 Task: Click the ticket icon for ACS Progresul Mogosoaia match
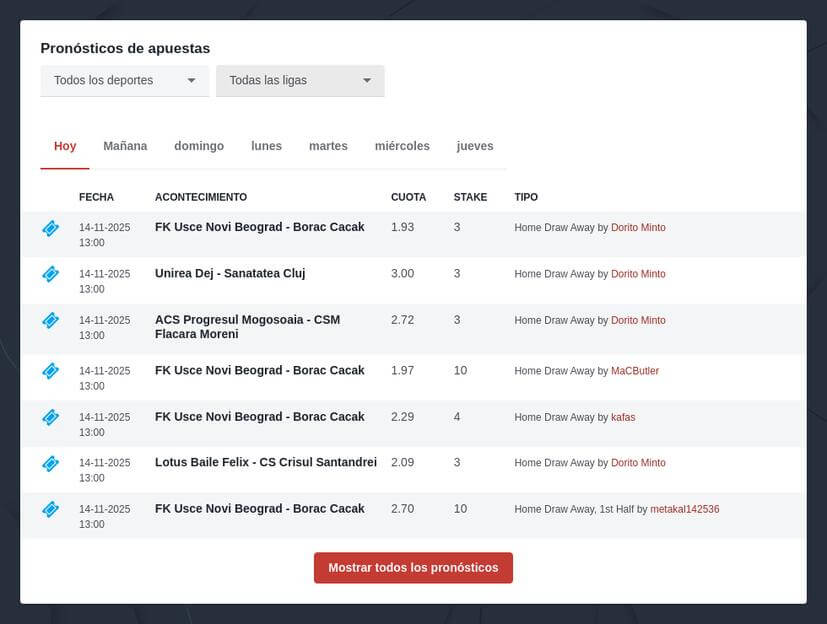coord(50,320)
